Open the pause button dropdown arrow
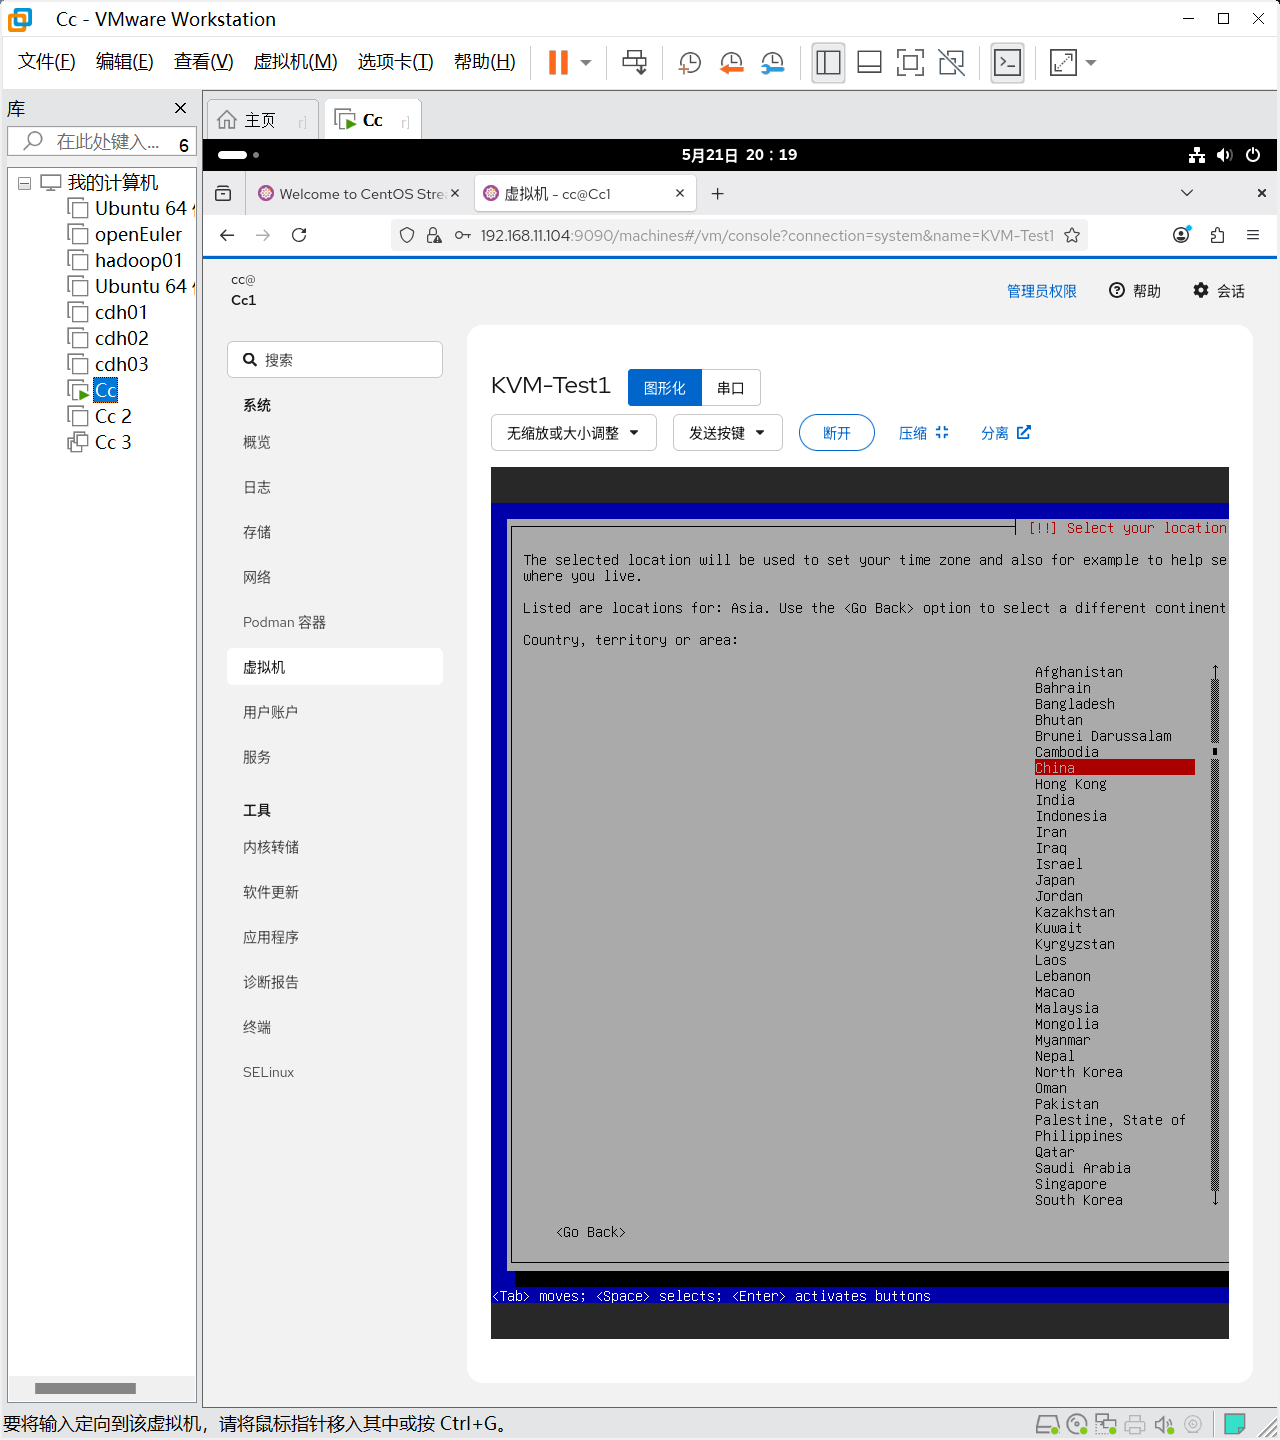Viewport: 1280px width, 1440px height. pyautogui.click(x=586, y=62)
